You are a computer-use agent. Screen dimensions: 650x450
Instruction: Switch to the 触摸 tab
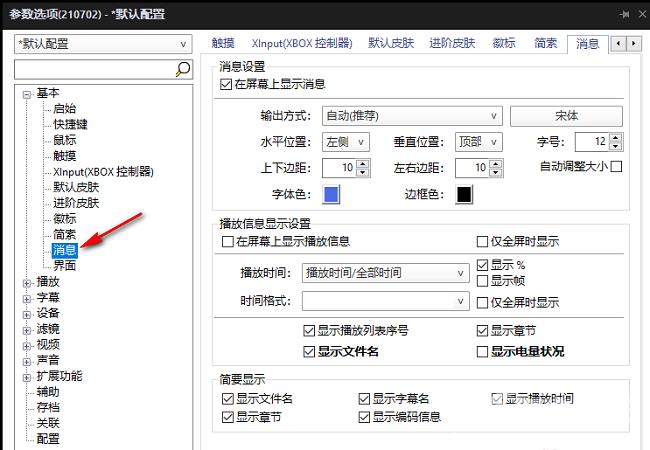coord(225,44)
